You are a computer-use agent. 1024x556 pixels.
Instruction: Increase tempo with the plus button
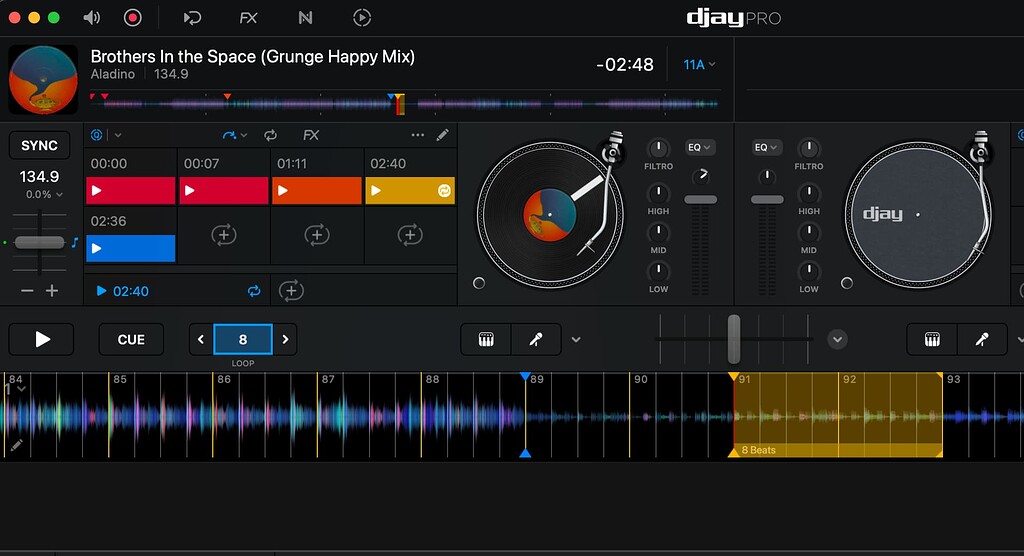[52, 291]
